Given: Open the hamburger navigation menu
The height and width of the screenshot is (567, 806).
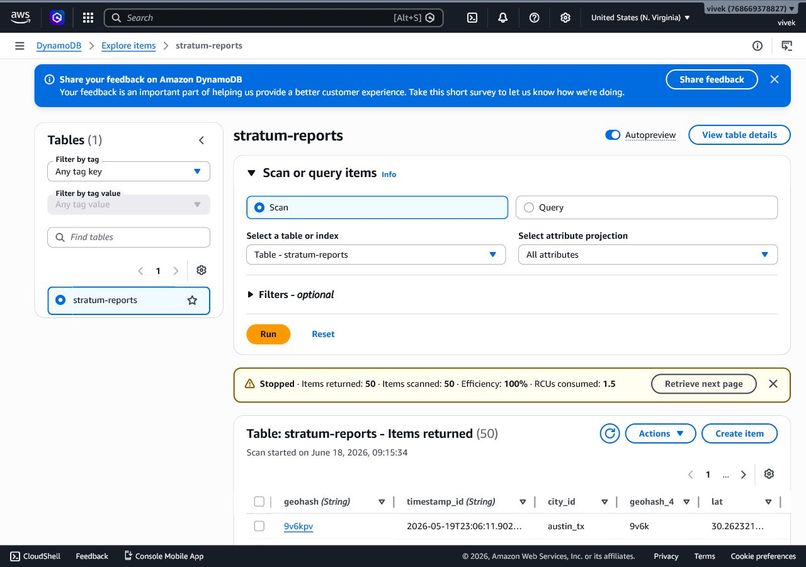Looking at the screenshot, I should [x=20, y=46].
